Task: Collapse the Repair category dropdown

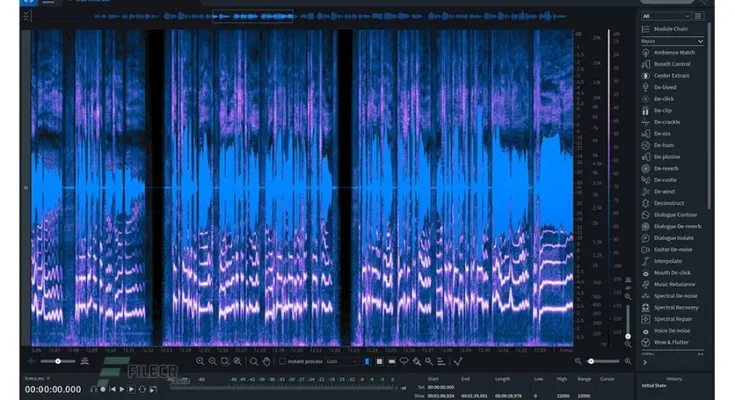Action: click(672, 41)
